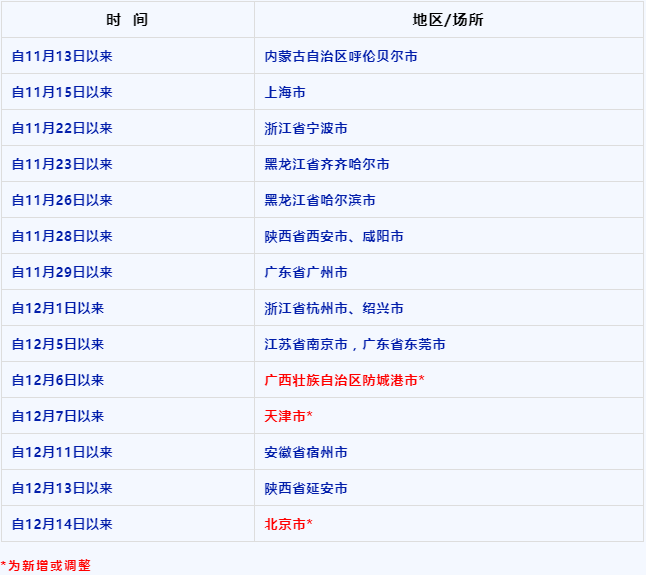The width and height of the screenshot is (646, 575).
Task: Click the 陕西省西安市、咸阳市 cell
Action: (x=449, y=236)
